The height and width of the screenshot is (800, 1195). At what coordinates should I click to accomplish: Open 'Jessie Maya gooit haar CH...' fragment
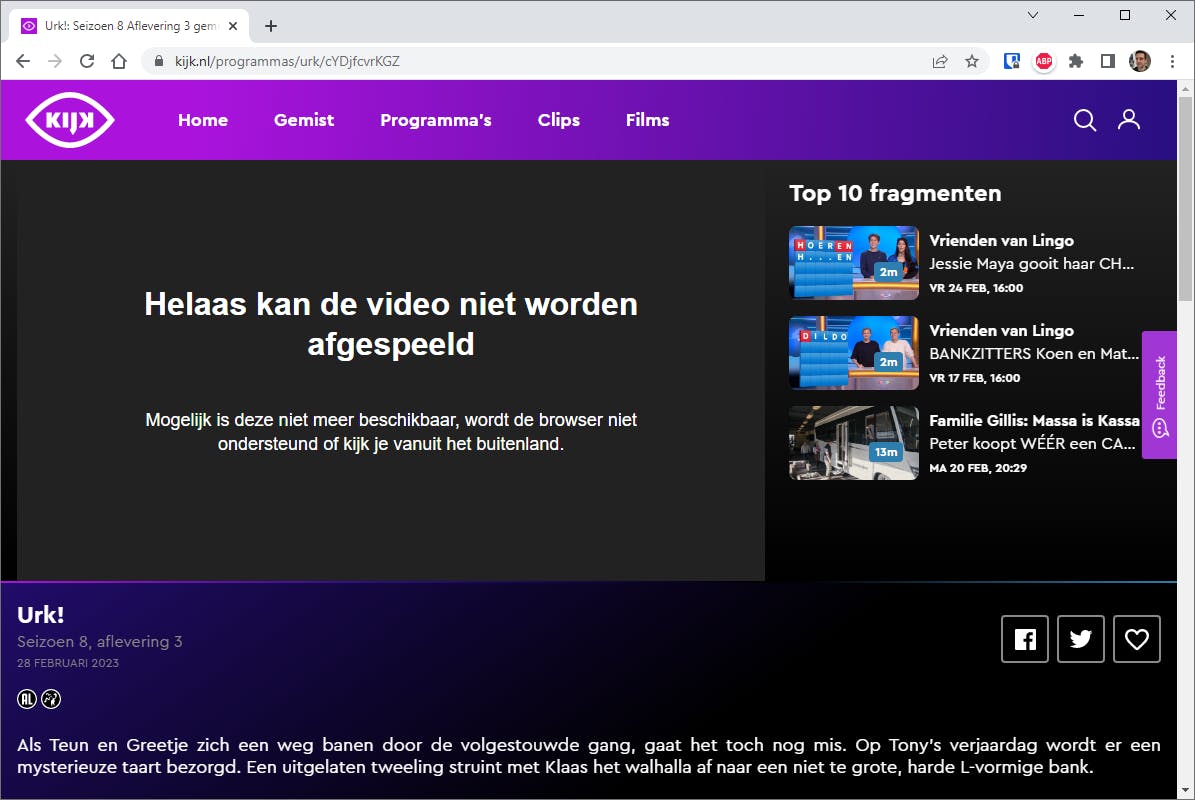tap(1031, 264)
